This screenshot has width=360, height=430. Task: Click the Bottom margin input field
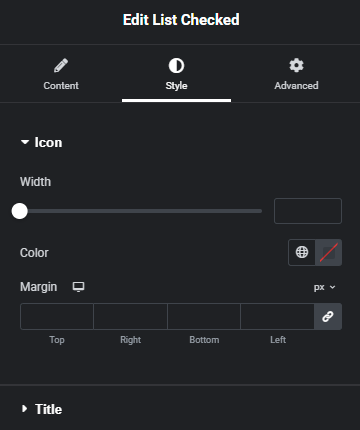click(x=204, y=316)
